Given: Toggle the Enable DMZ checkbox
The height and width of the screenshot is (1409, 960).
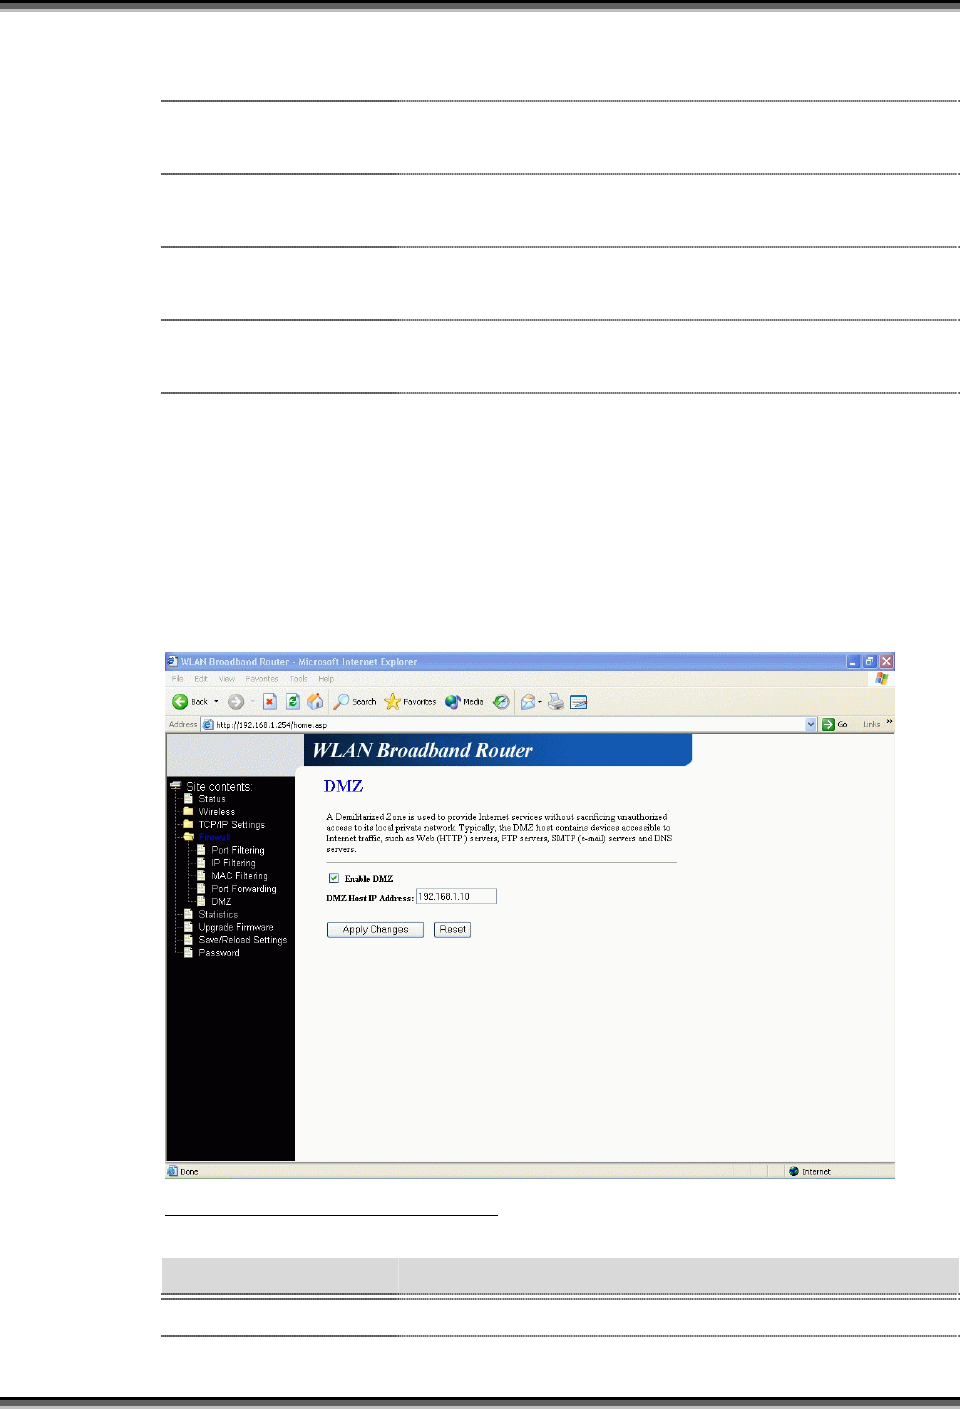Looking at the screenshot, I should pos(334,878).
